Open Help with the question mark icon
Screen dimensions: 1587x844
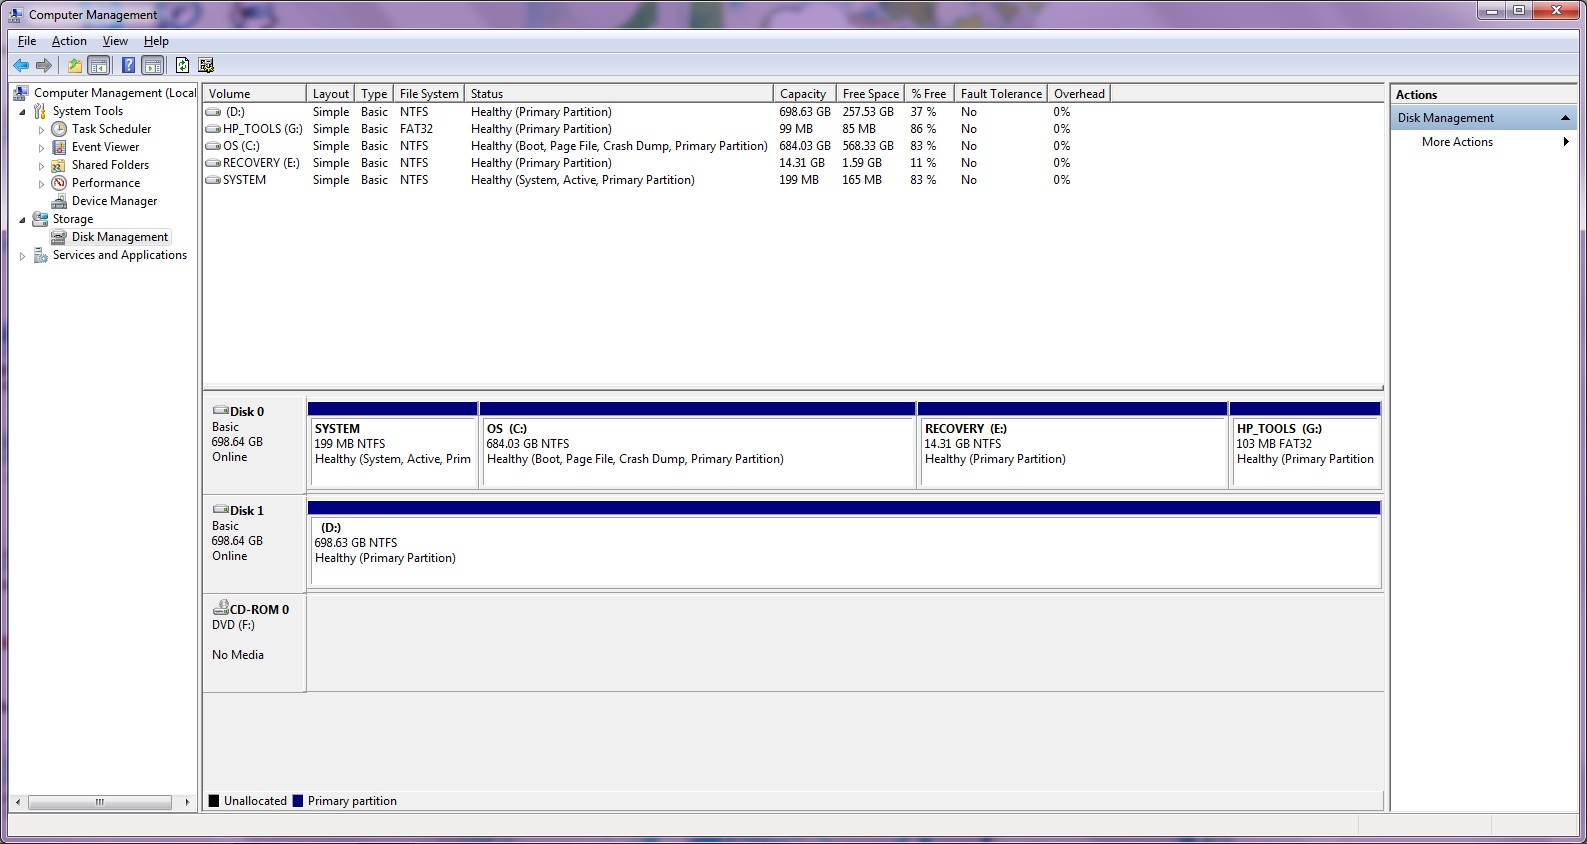[x=128, y=65]
